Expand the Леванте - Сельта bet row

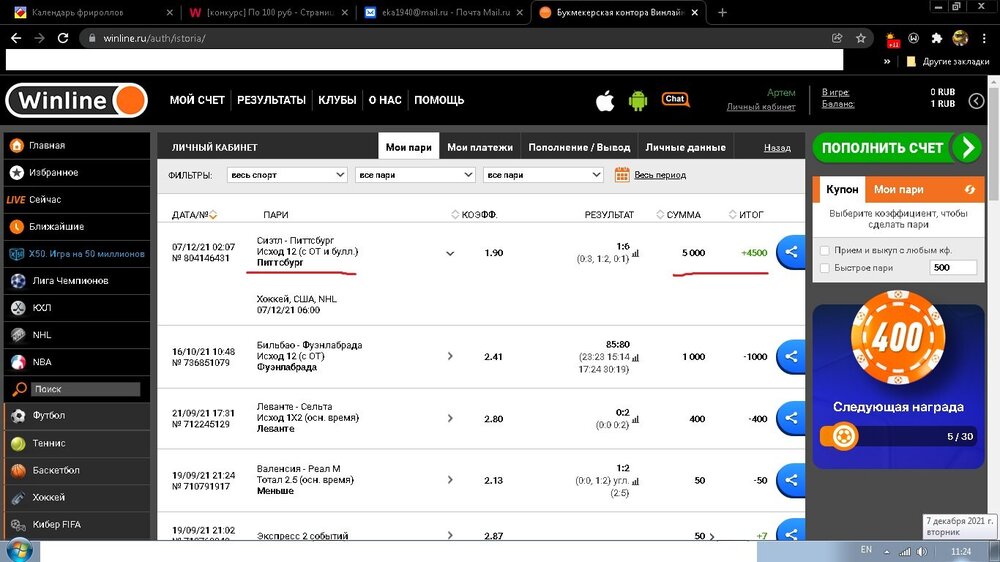(x=450, y=419)
